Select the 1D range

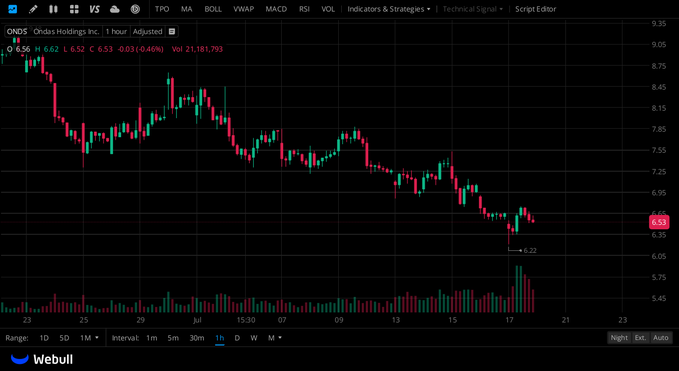pos(44,338)
